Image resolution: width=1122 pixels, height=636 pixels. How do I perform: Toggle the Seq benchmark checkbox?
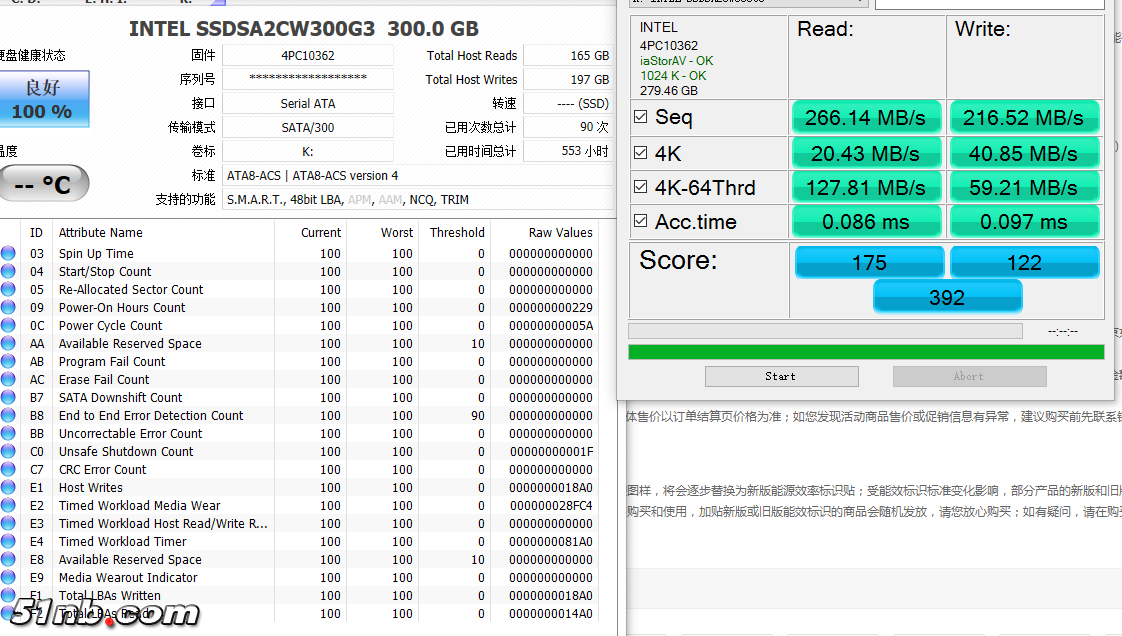coord(640,117)
